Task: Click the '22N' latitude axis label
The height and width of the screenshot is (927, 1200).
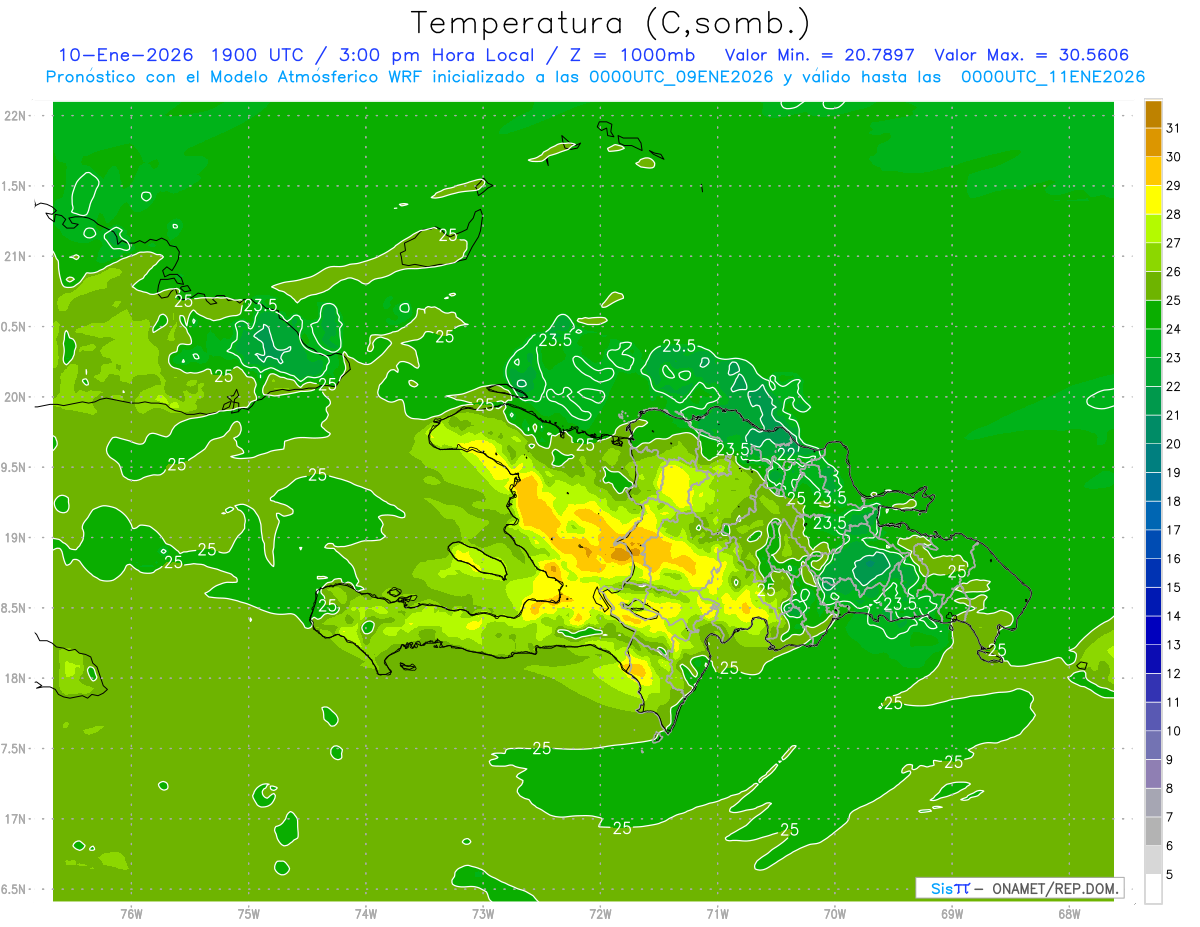Action: (x=17, y=116)
